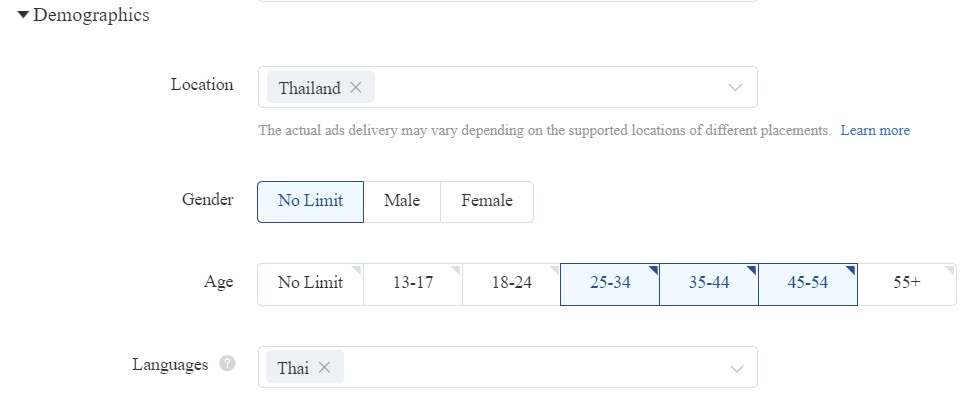
Task: Open the Languages dropdown chevron
Action: tap(736, 369)
